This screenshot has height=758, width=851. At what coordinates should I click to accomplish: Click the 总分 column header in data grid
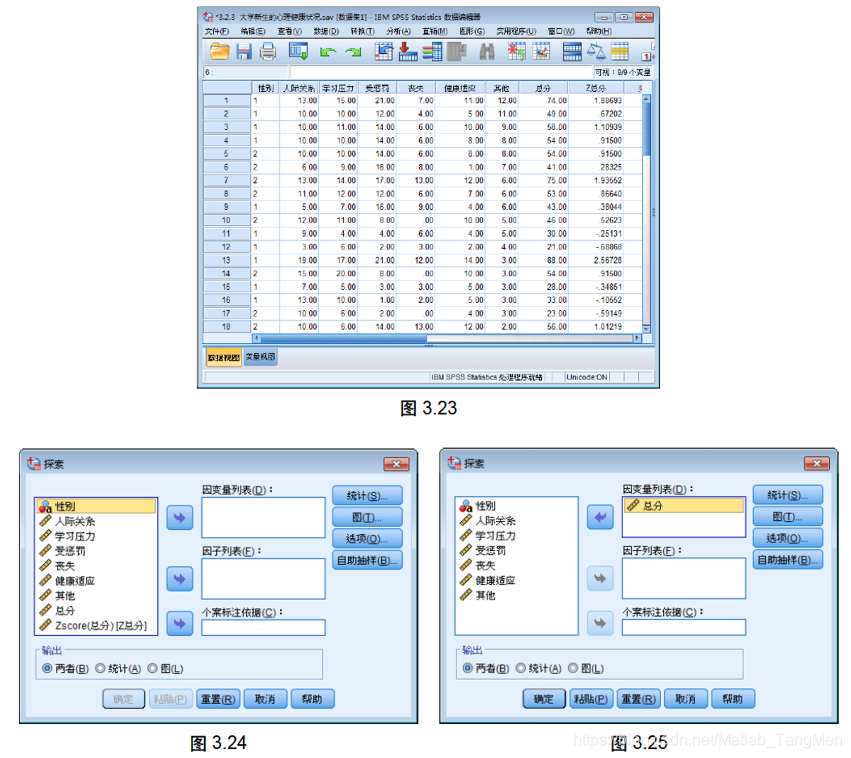coord(543,88)
